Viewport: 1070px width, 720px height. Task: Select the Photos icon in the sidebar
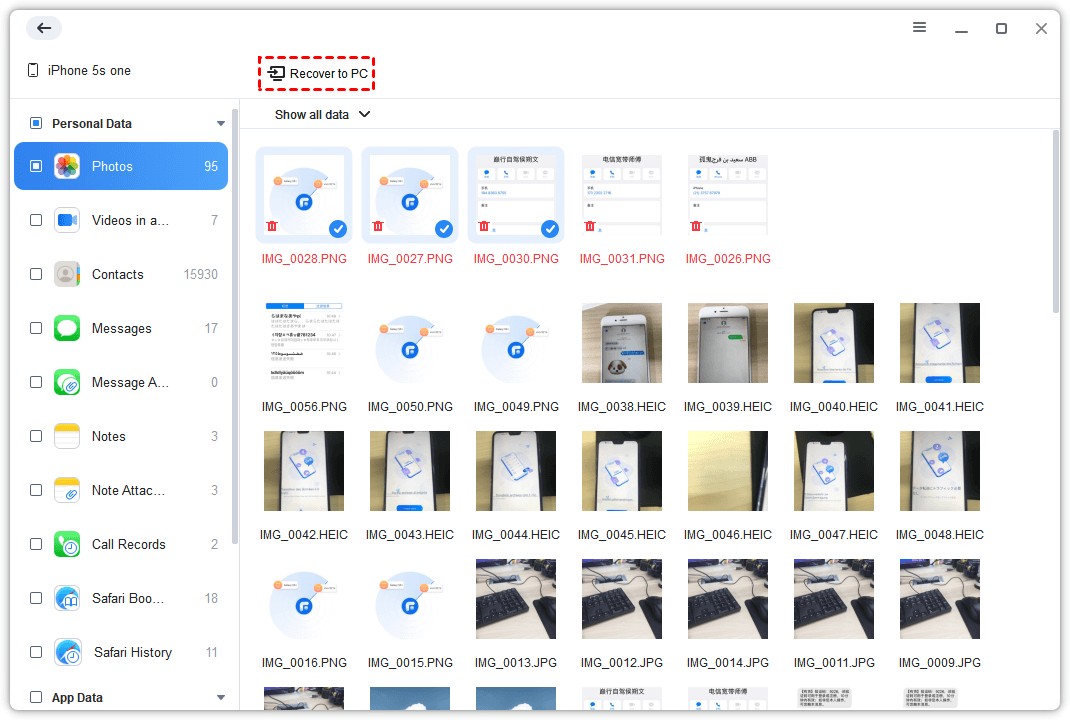coord(66,165)
